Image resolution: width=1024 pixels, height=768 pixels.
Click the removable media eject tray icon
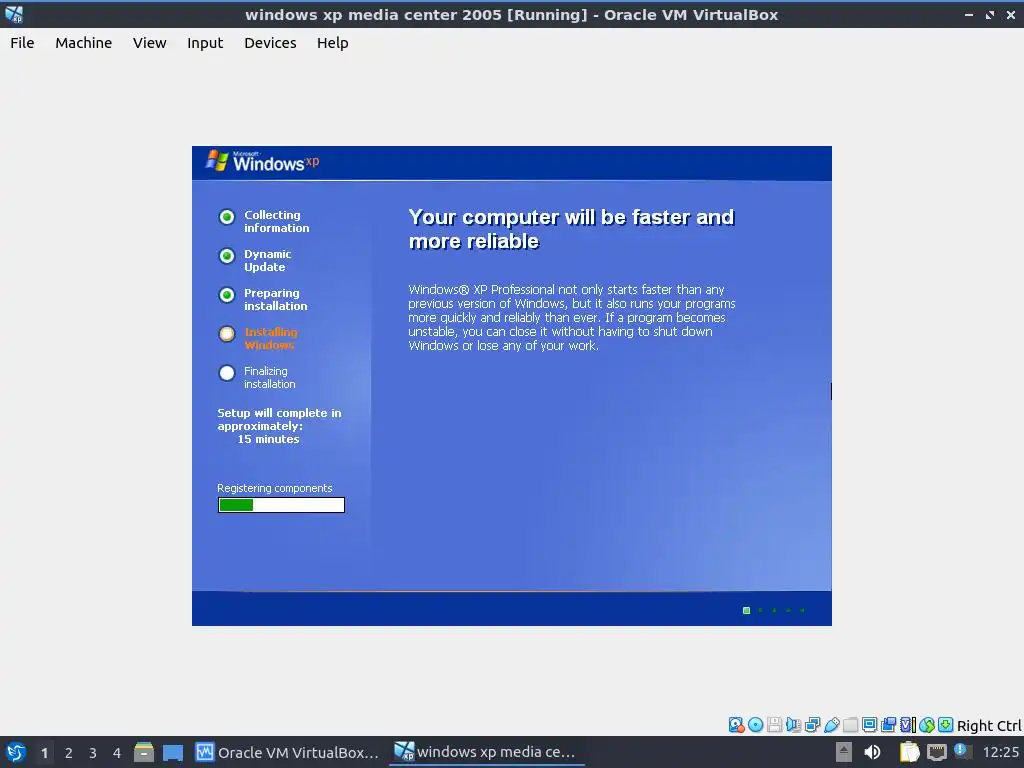844,752
